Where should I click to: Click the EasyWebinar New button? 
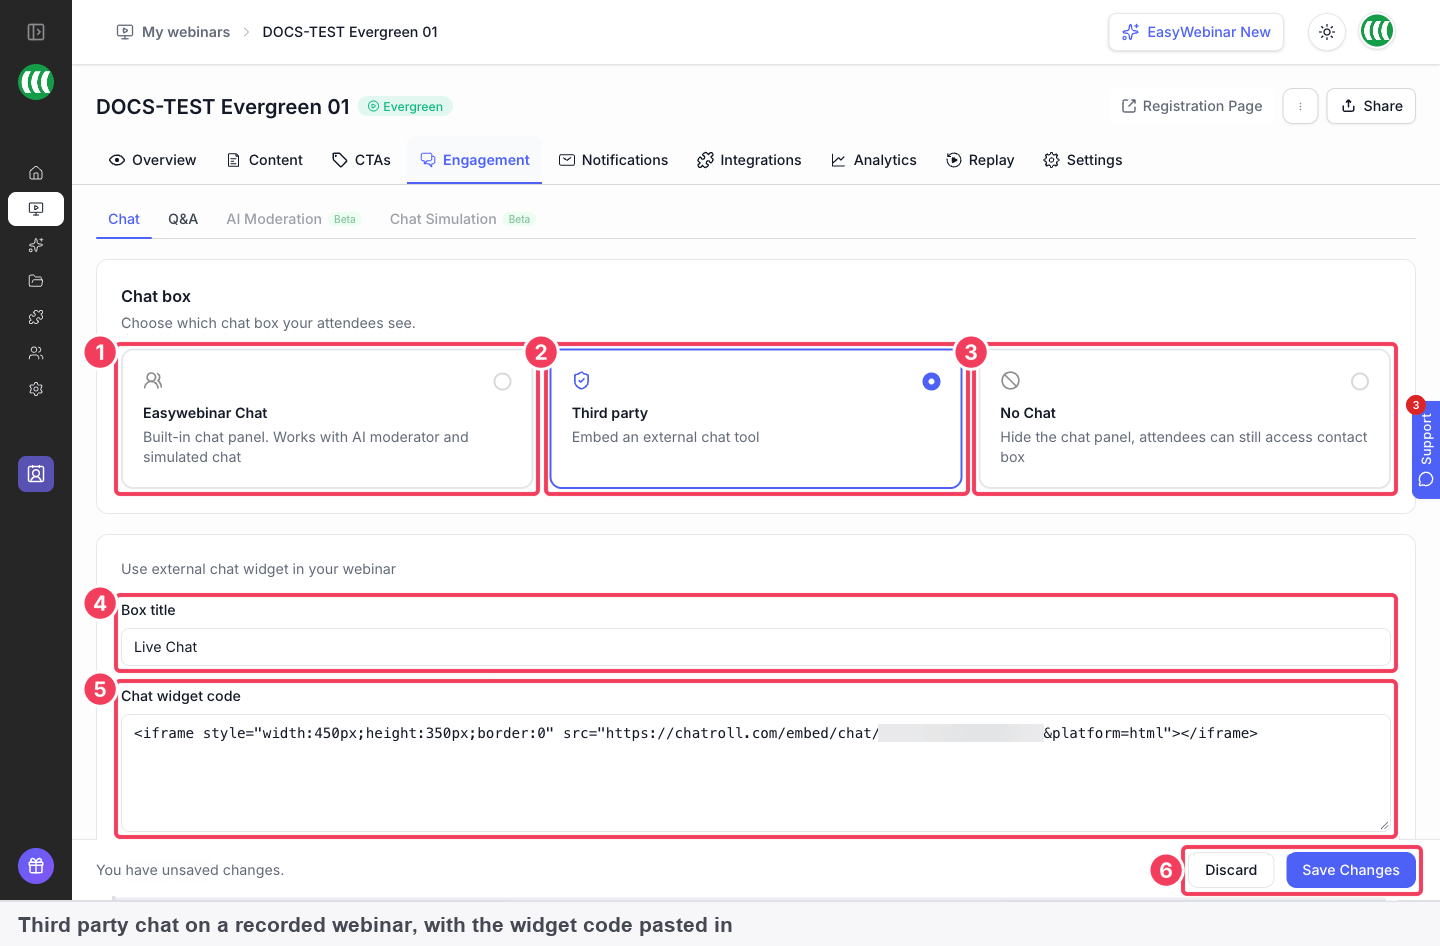tap(1196, 32)
